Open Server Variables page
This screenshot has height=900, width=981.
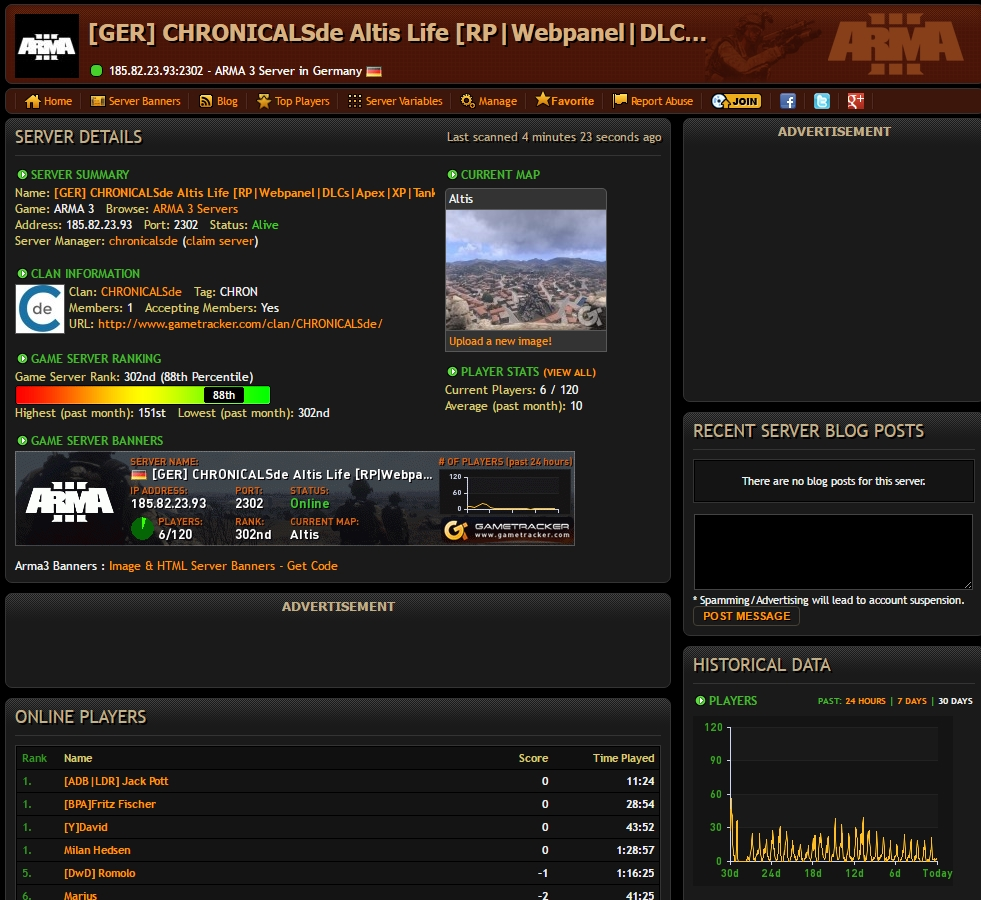(x=395, y=101)
